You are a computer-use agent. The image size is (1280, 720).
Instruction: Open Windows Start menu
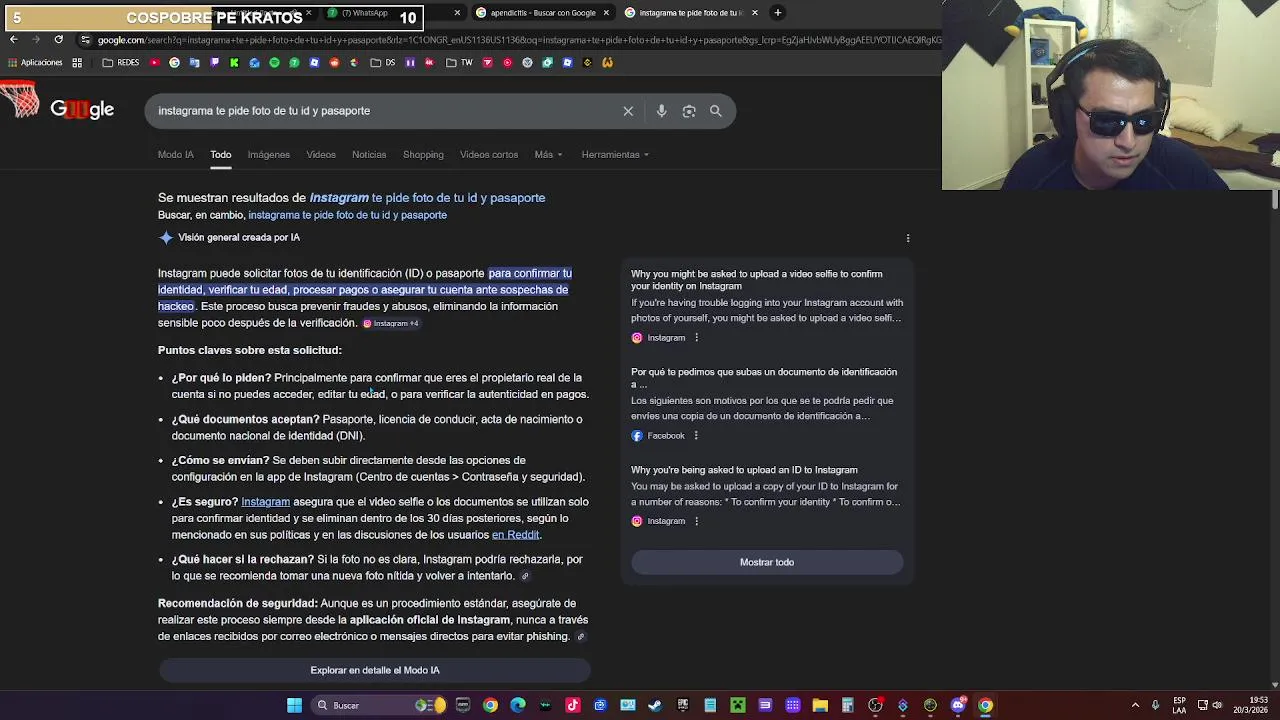[x=294, y=705]
